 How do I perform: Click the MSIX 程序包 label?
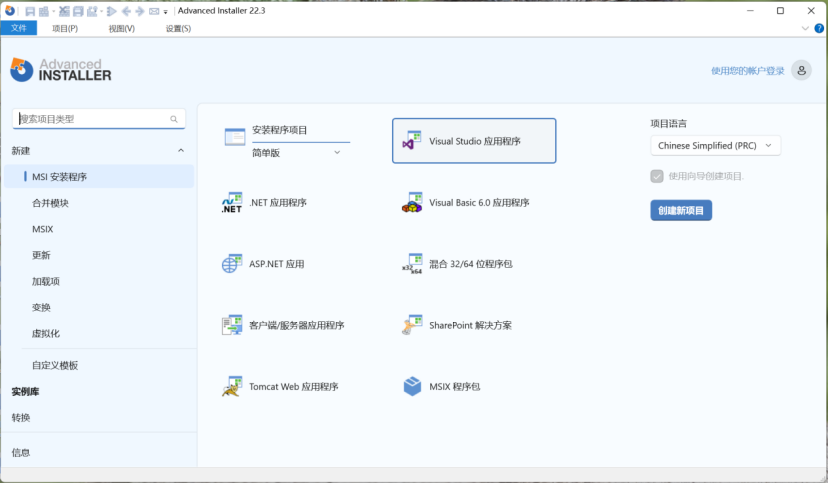coord(455,386)
